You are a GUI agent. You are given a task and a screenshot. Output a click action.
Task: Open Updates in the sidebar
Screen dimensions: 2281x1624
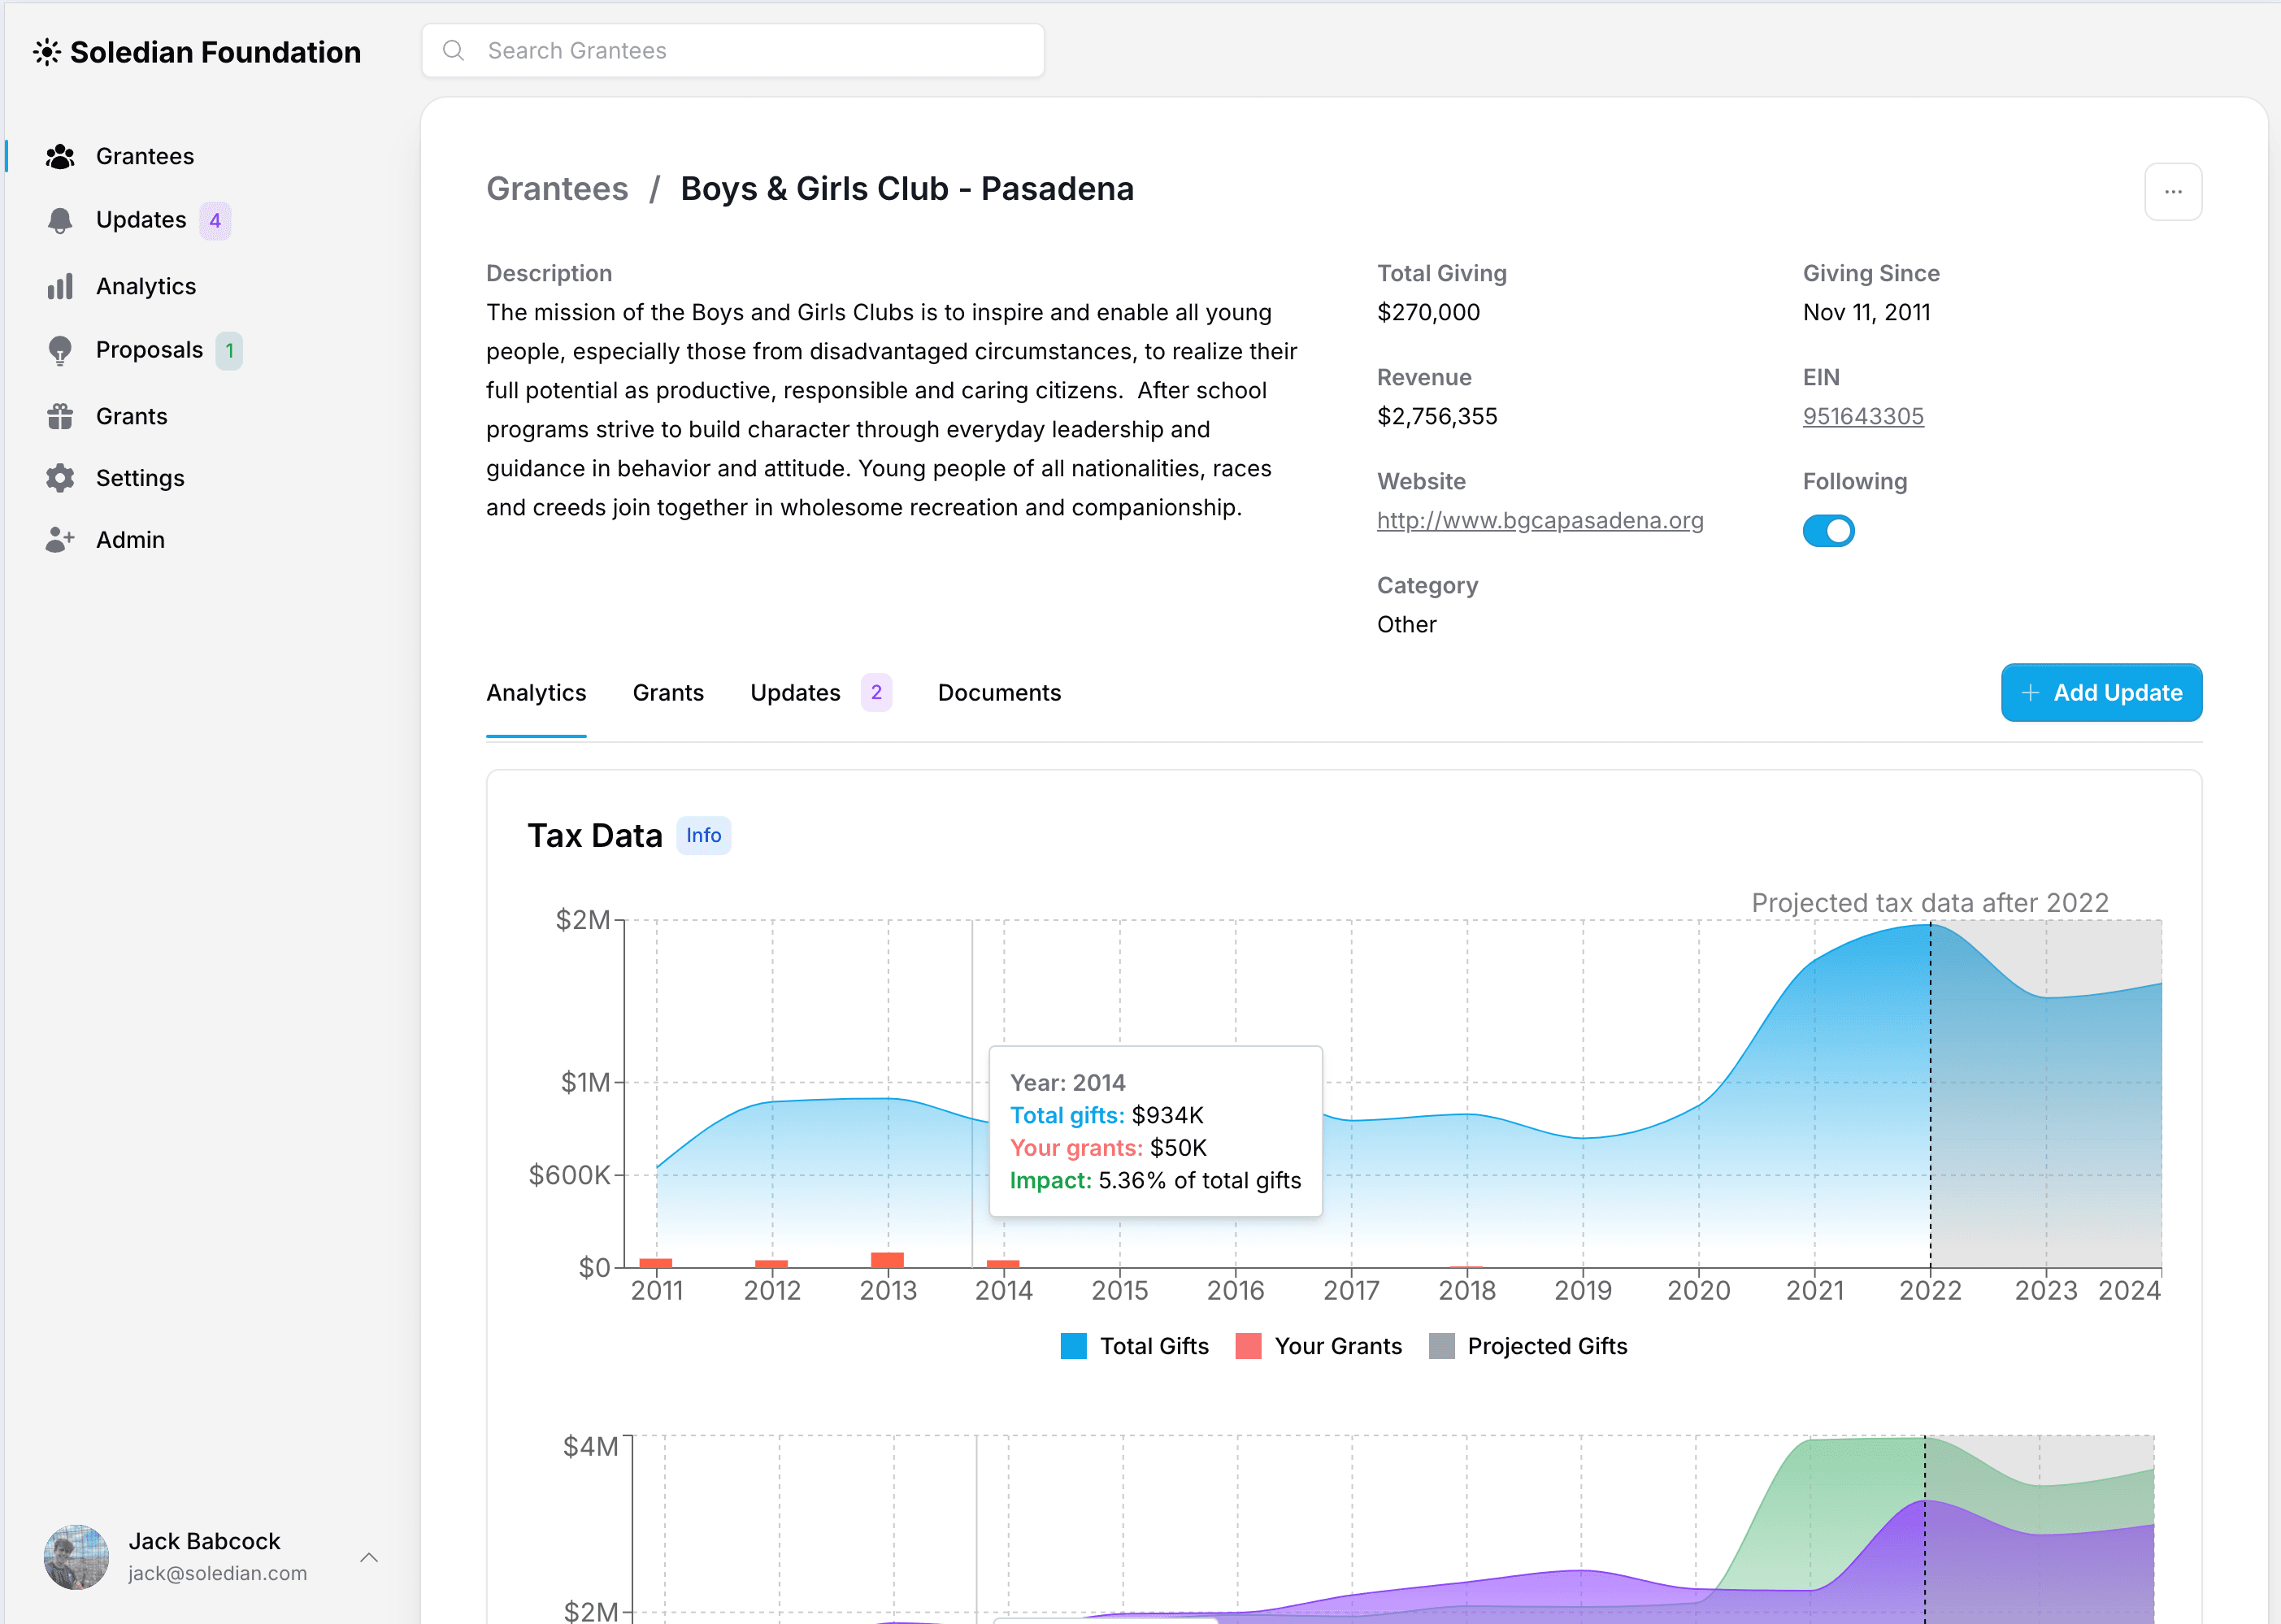tap(141, 220)
